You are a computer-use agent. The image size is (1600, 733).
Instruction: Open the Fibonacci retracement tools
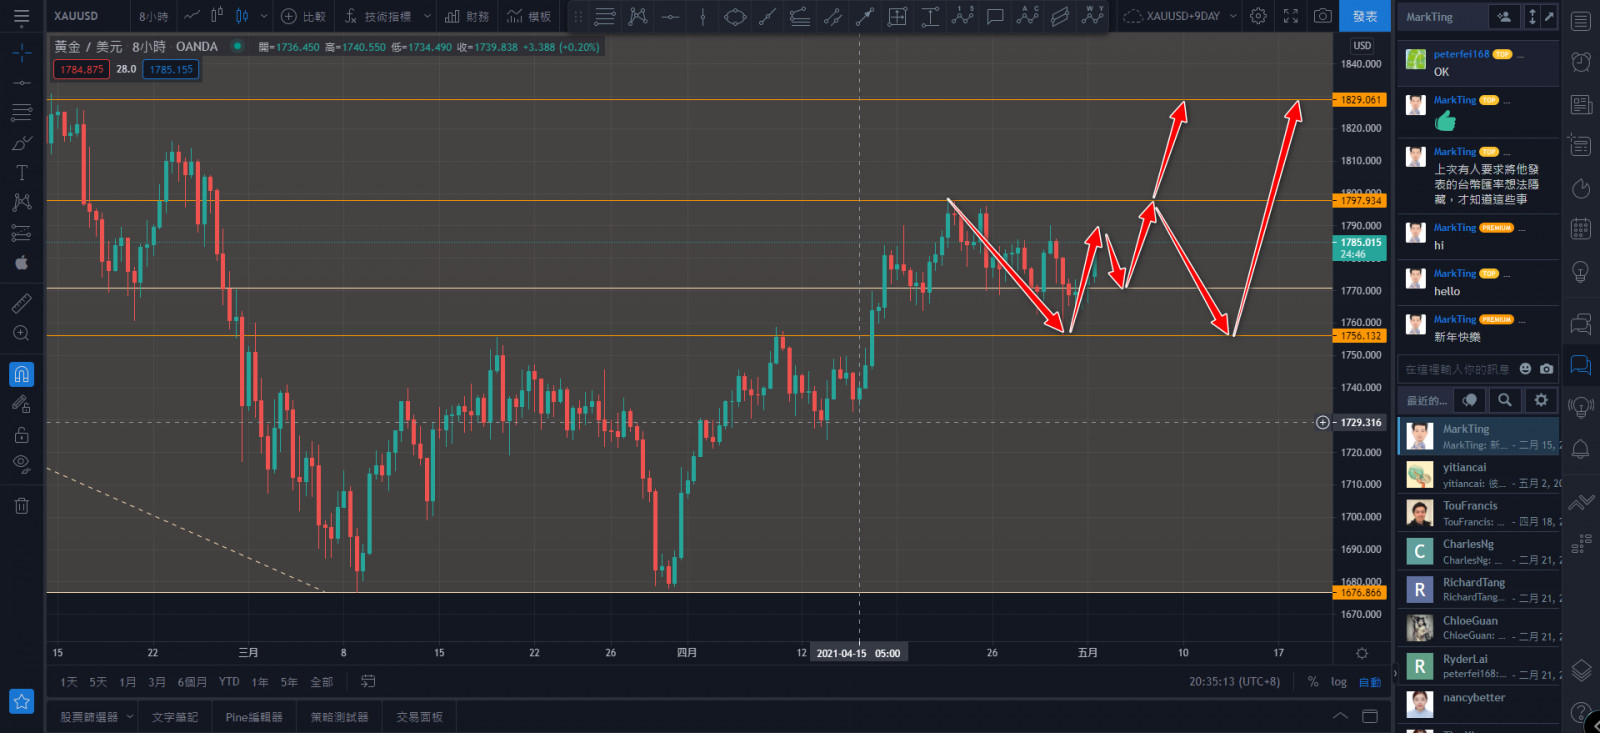click(21, 113)
